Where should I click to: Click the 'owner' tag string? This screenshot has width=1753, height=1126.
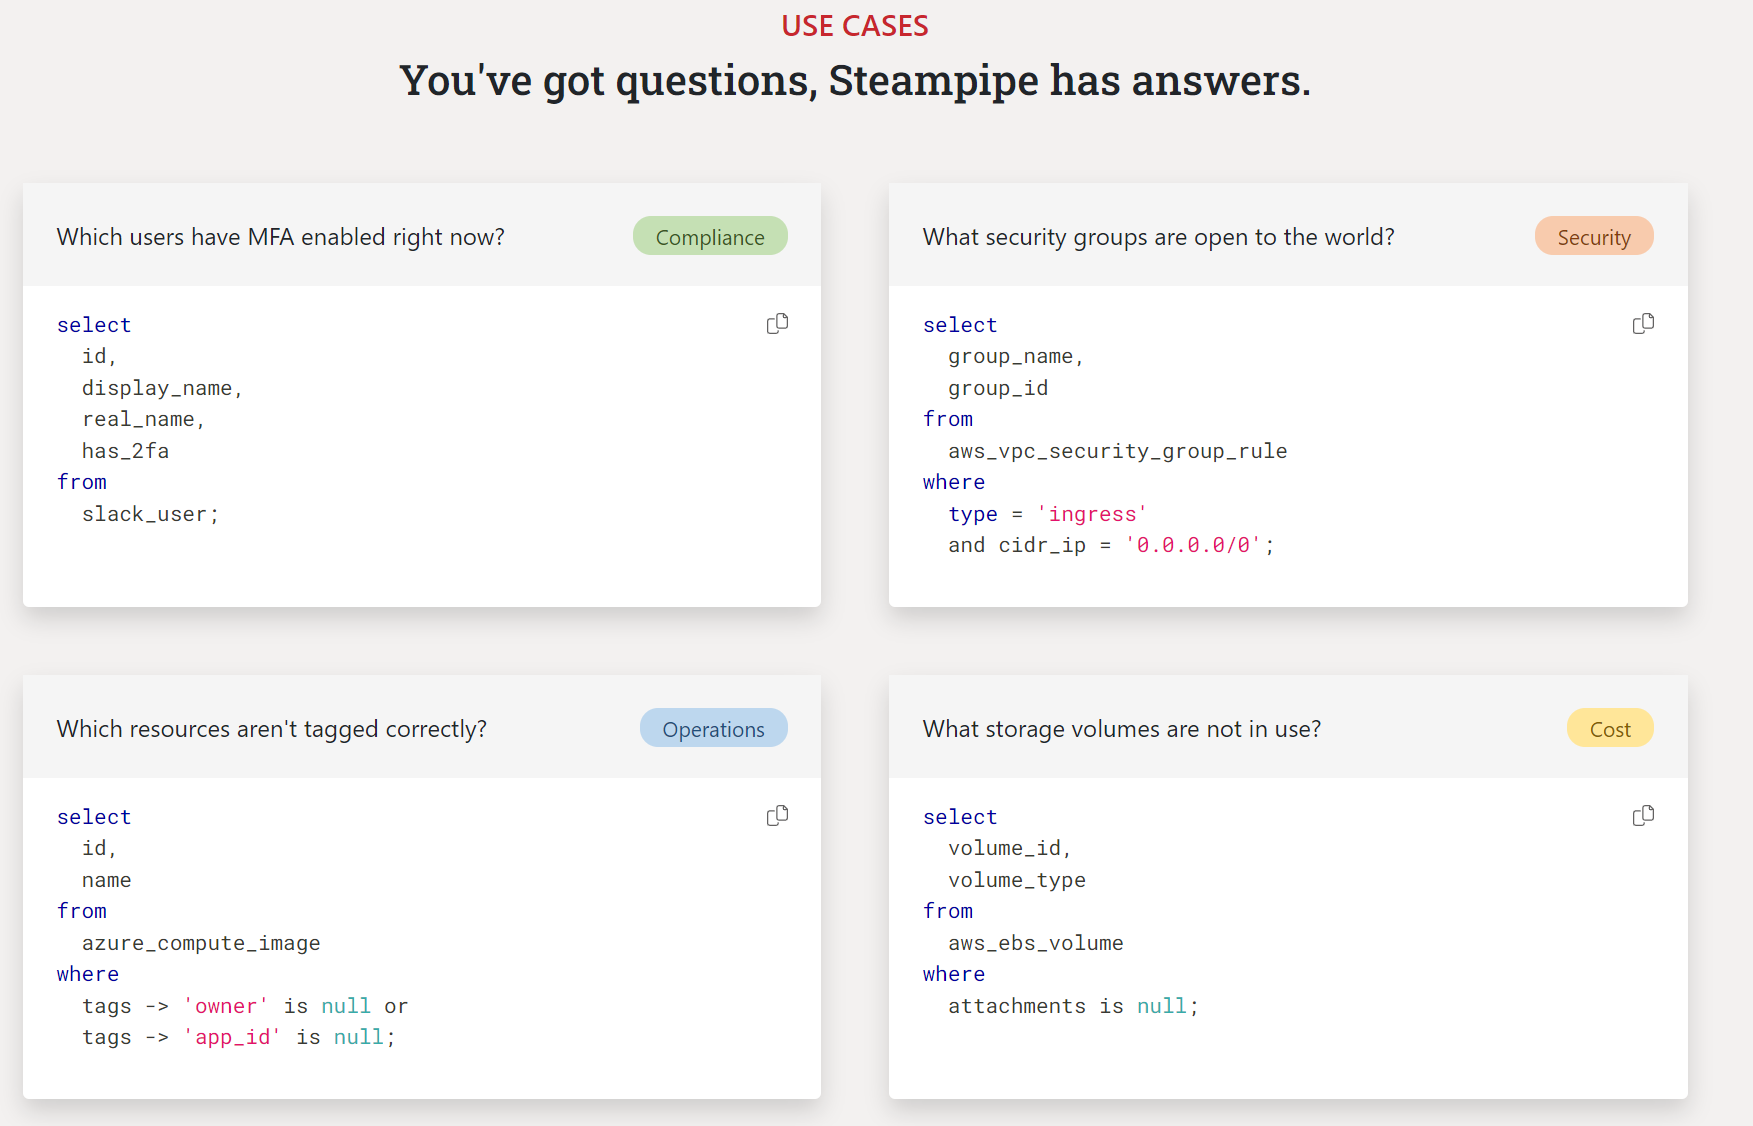point(226,1006)
